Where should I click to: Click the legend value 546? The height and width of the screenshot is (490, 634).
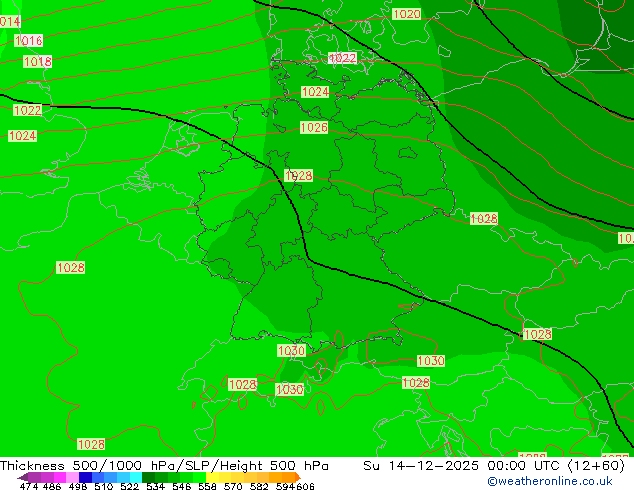(x=182, y=486)
